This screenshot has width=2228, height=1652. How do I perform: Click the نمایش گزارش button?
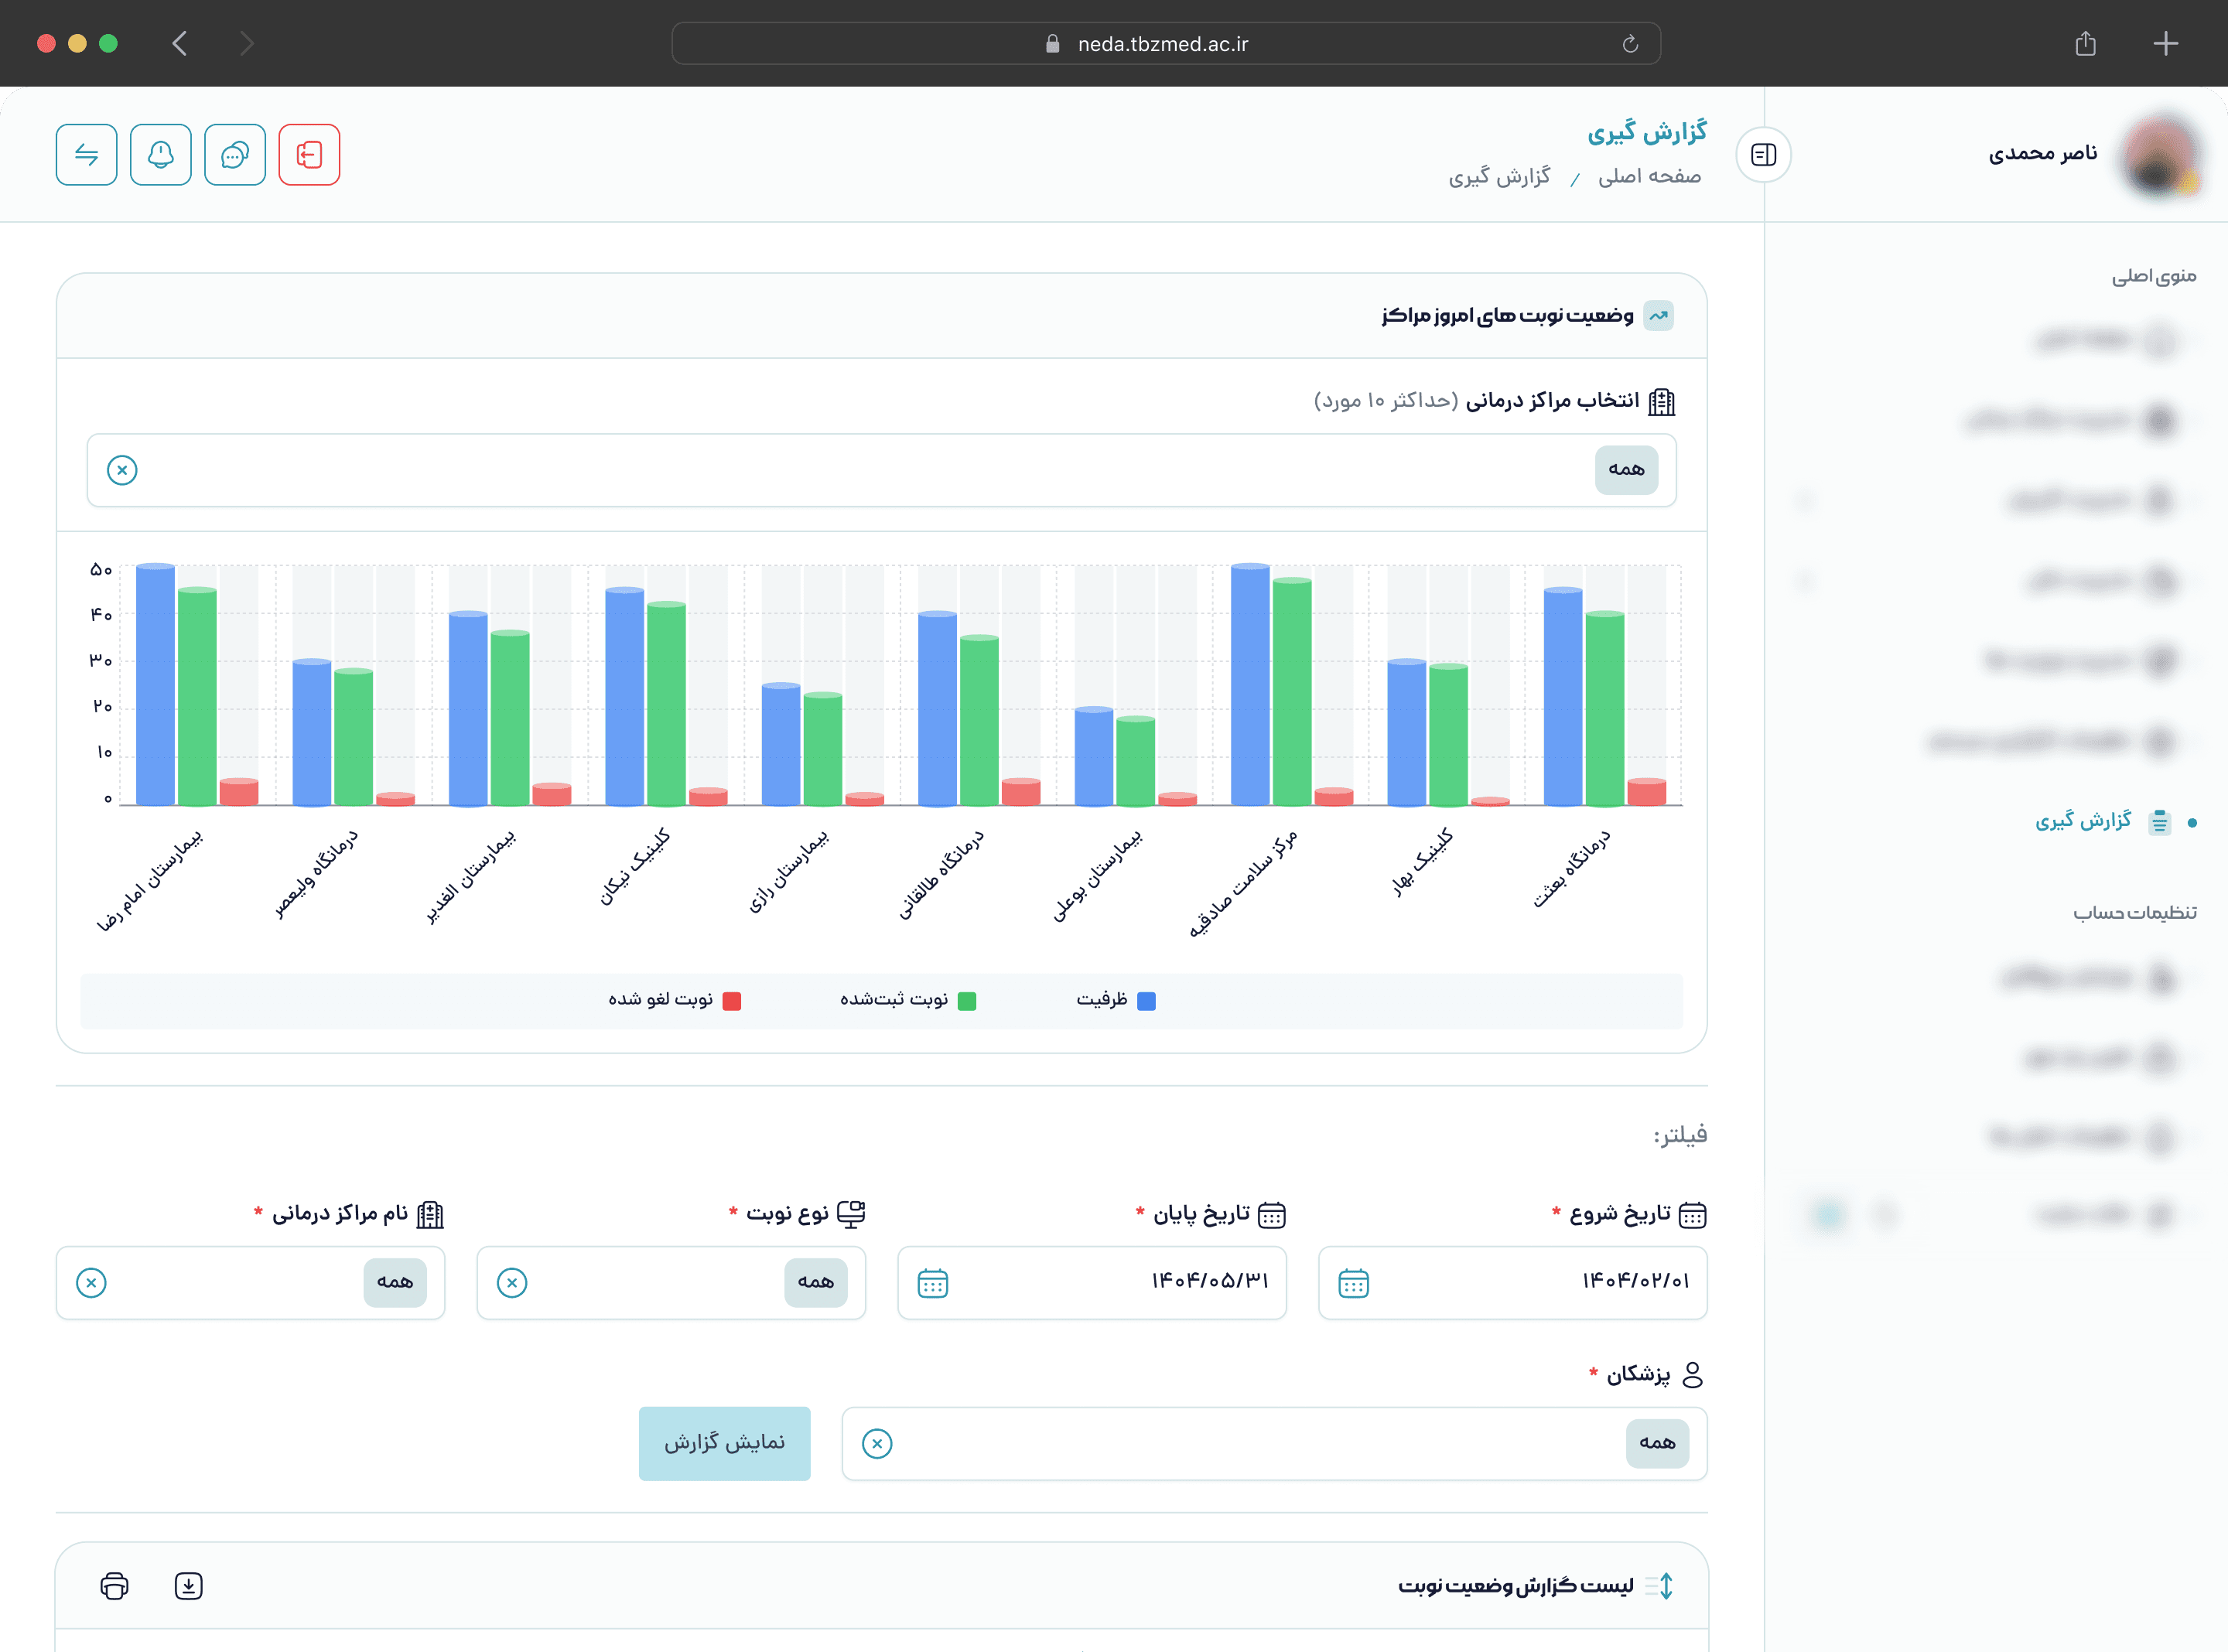pos(724,1444)
